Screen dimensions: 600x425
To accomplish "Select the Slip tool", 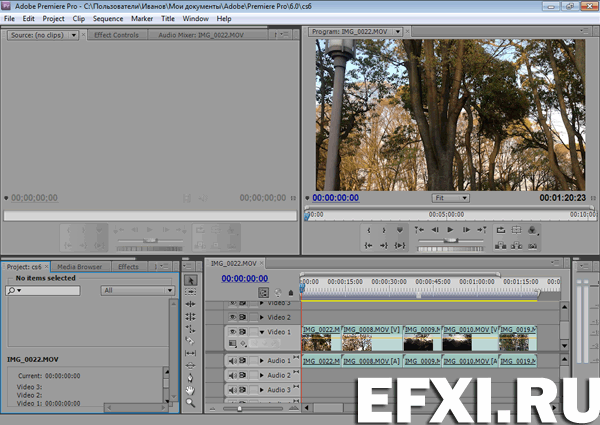I will point(191,353).
